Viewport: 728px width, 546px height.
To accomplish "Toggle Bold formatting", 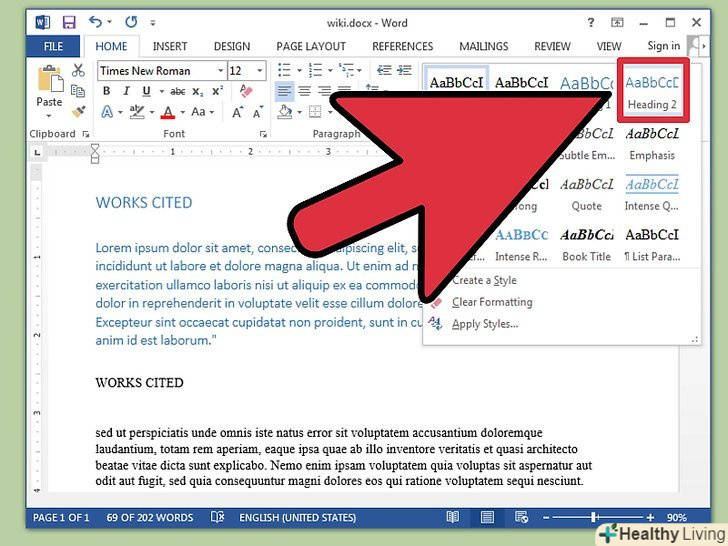I will point(106,91).
